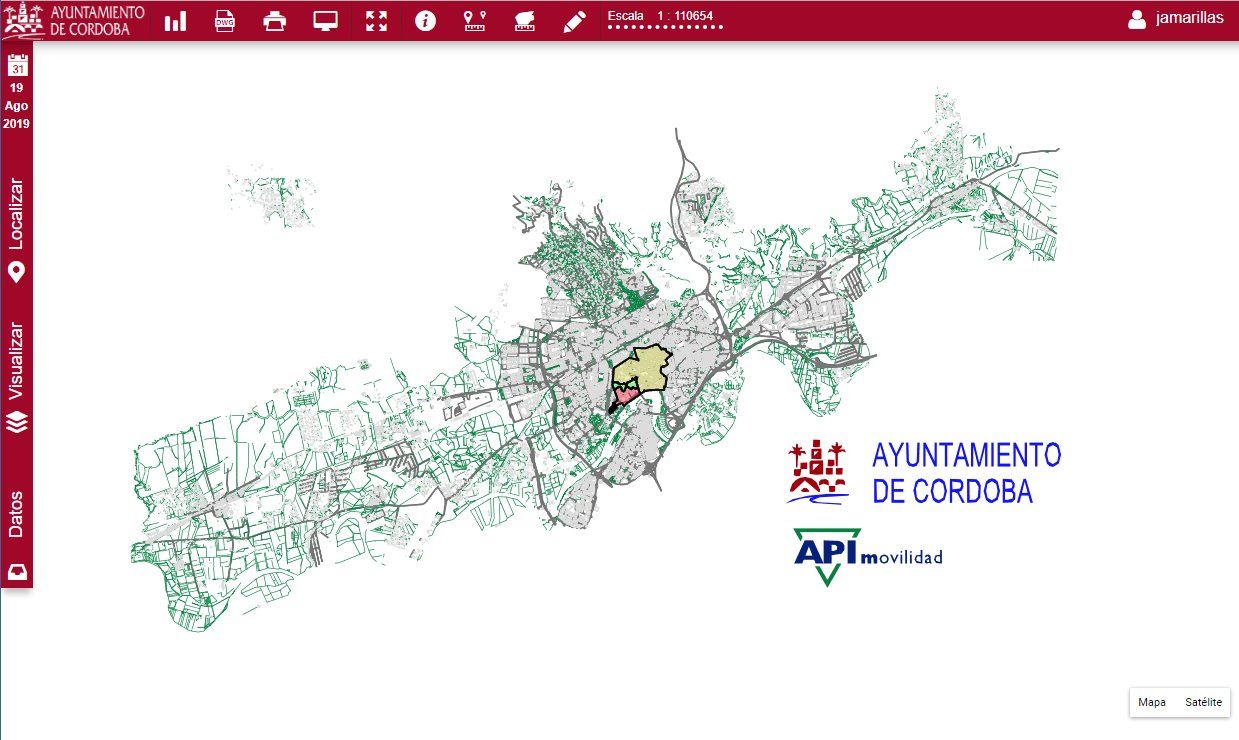Open the jamarillas user account menu

(1176, 19)
